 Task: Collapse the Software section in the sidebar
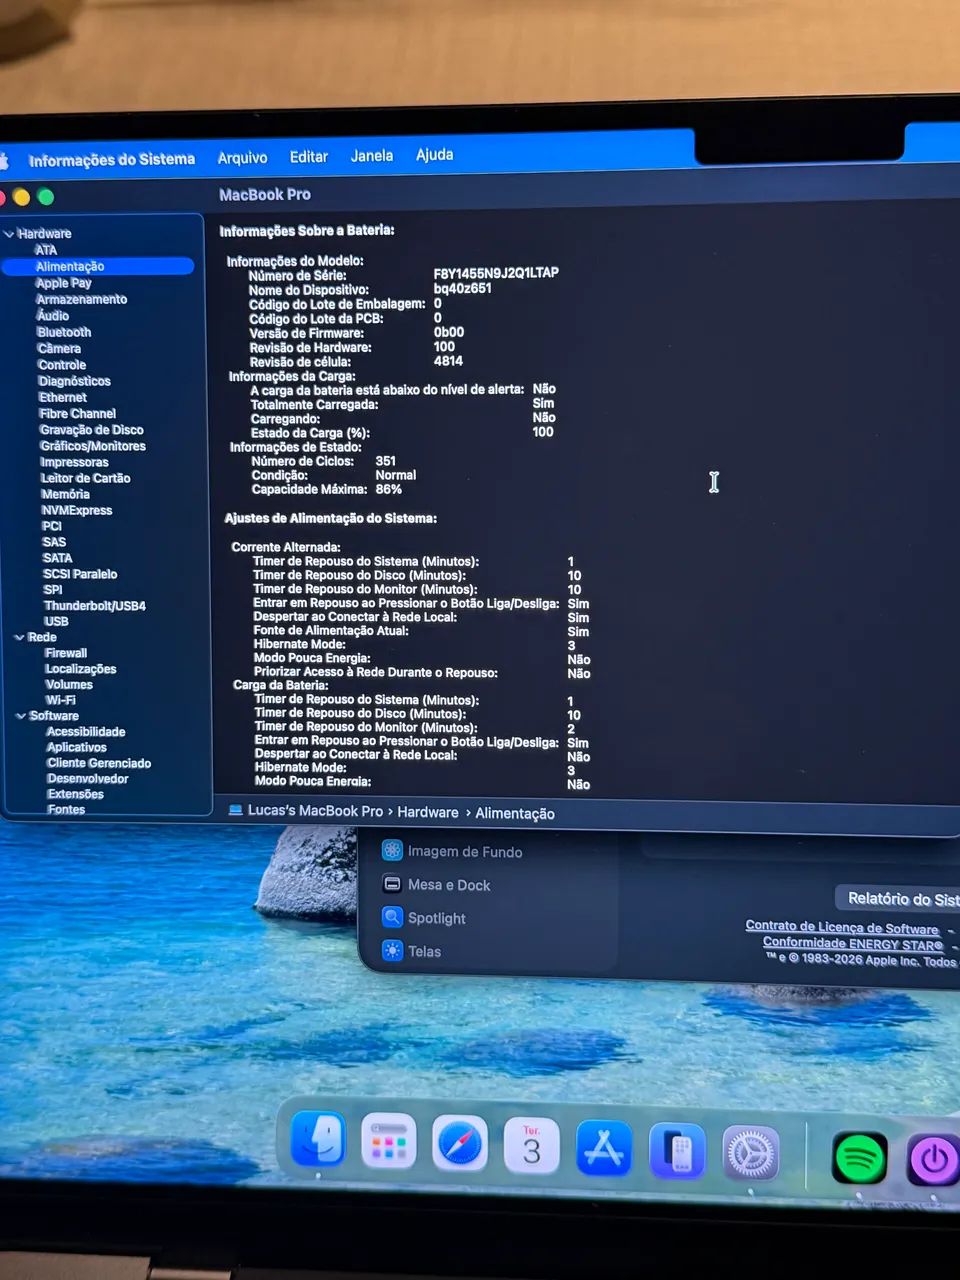coord(21,716)
